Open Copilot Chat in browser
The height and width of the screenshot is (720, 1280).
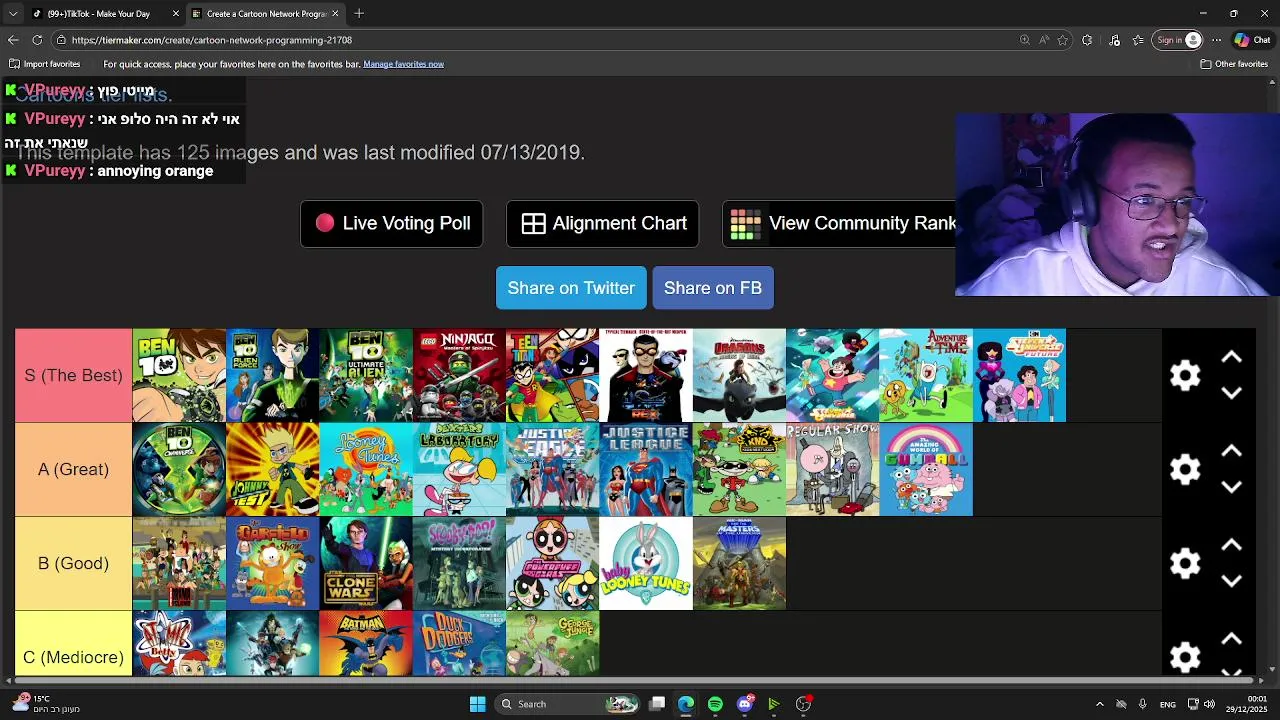[1252, 40]
